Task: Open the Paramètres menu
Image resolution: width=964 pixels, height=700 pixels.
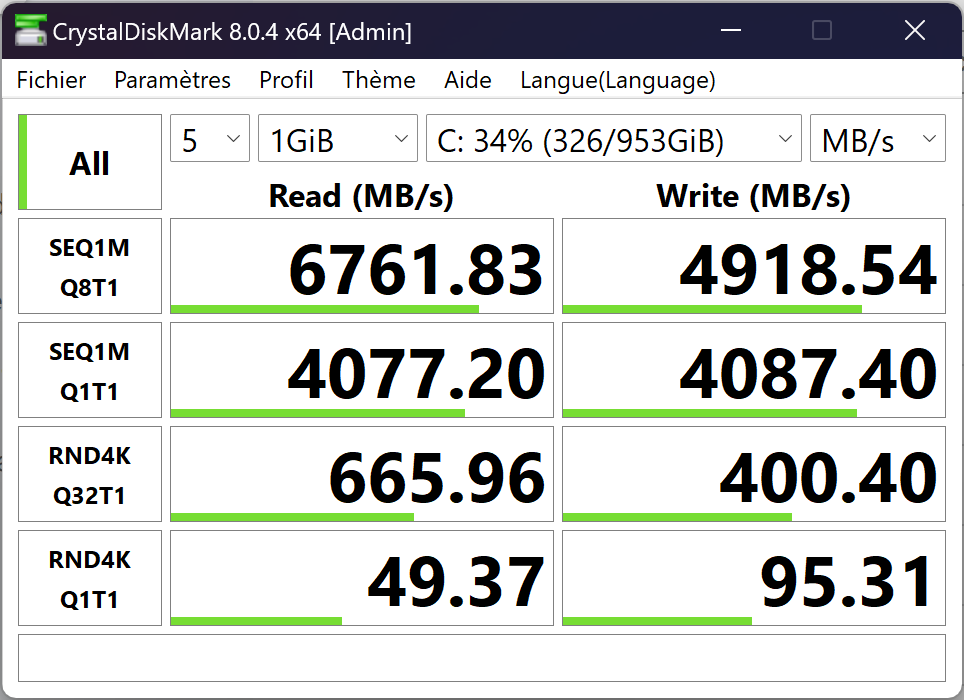Action: click(172, 80)
